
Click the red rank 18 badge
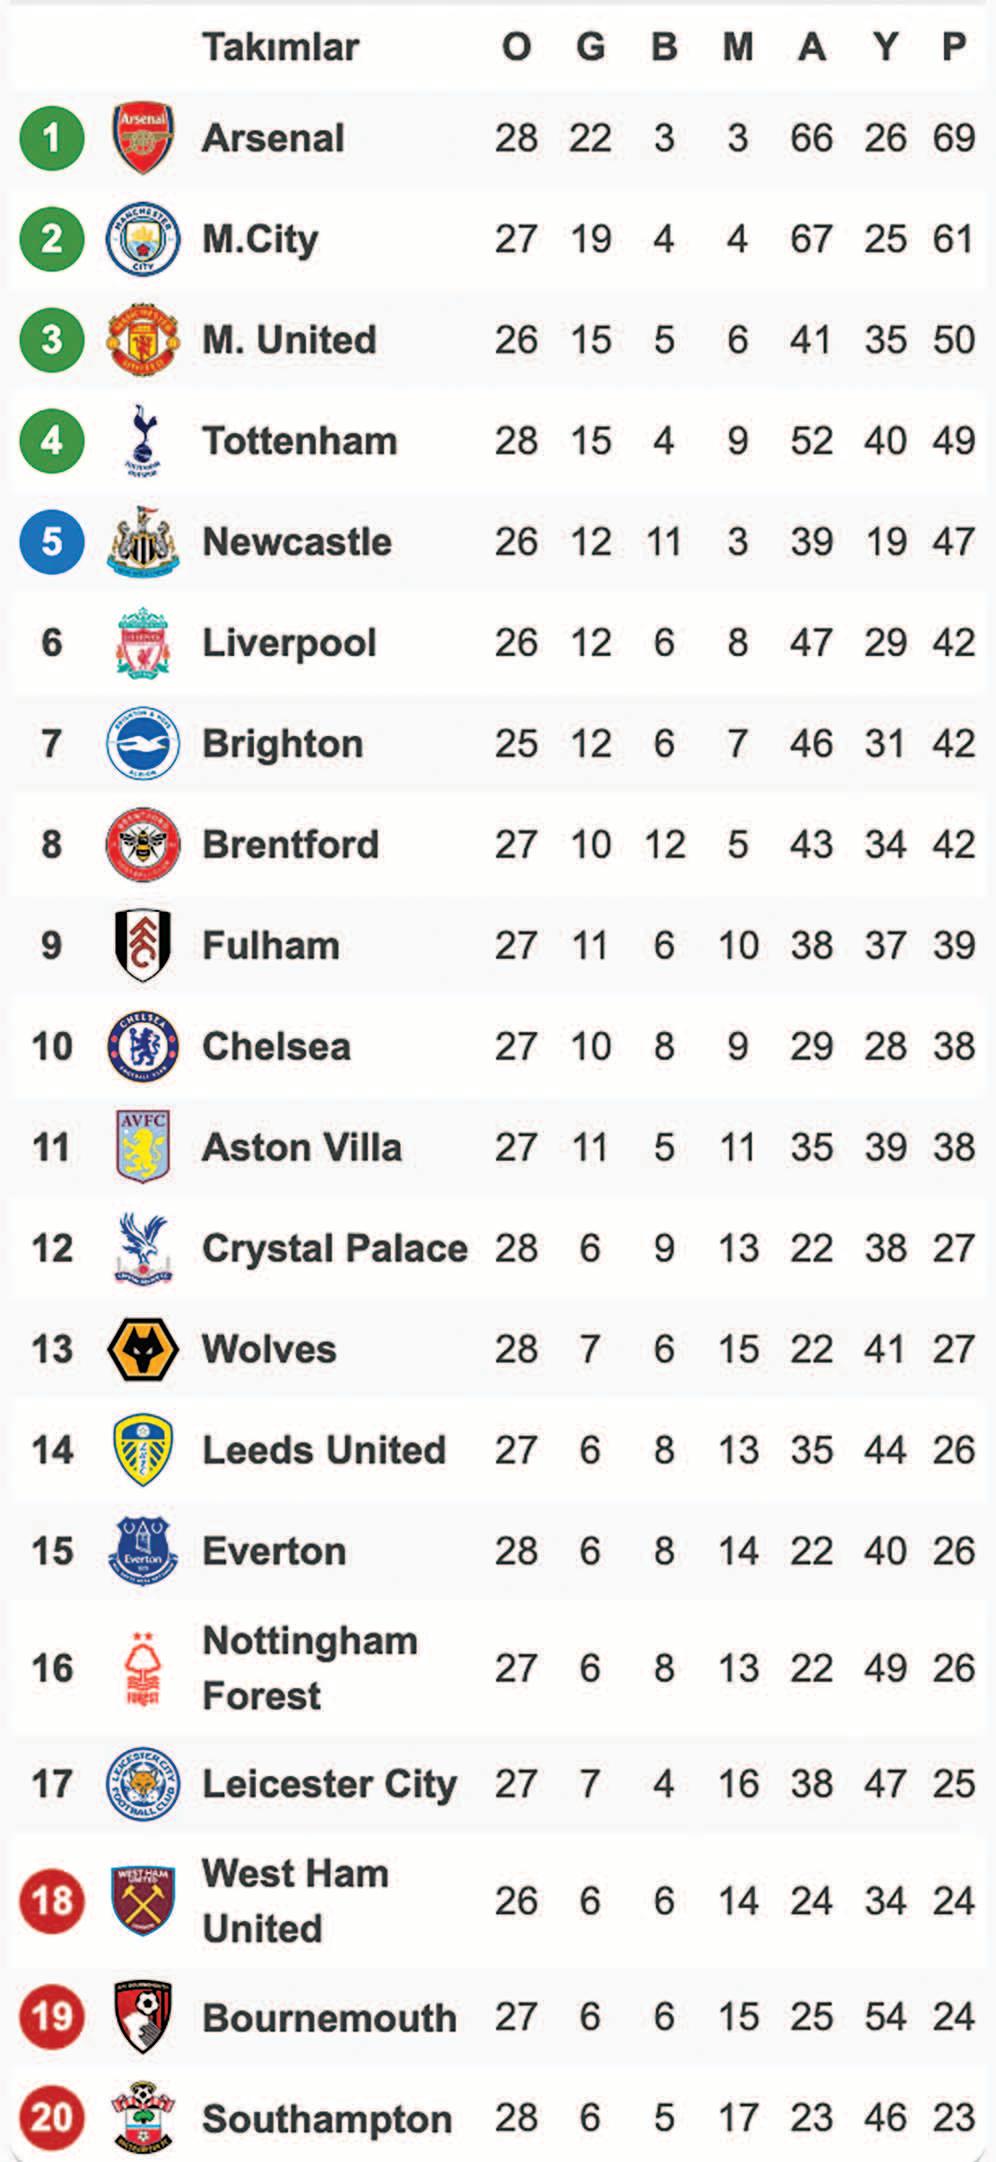51,1900
